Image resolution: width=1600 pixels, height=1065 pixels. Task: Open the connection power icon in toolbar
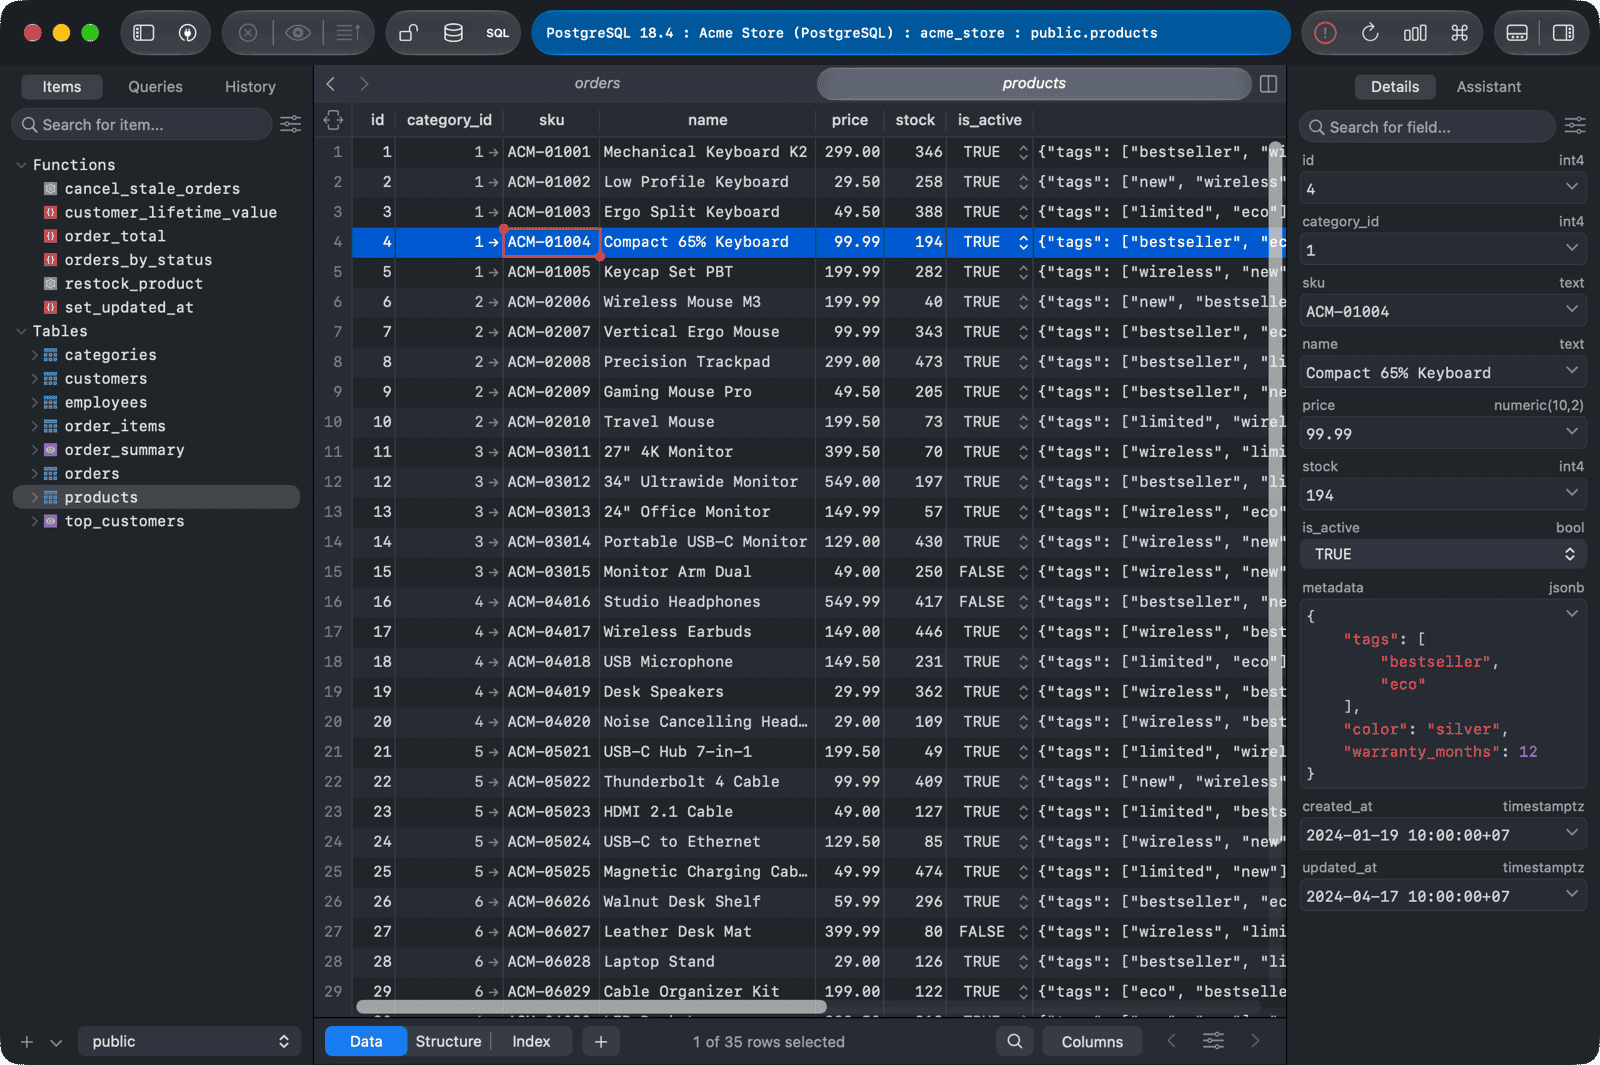[x=187, y=33]
